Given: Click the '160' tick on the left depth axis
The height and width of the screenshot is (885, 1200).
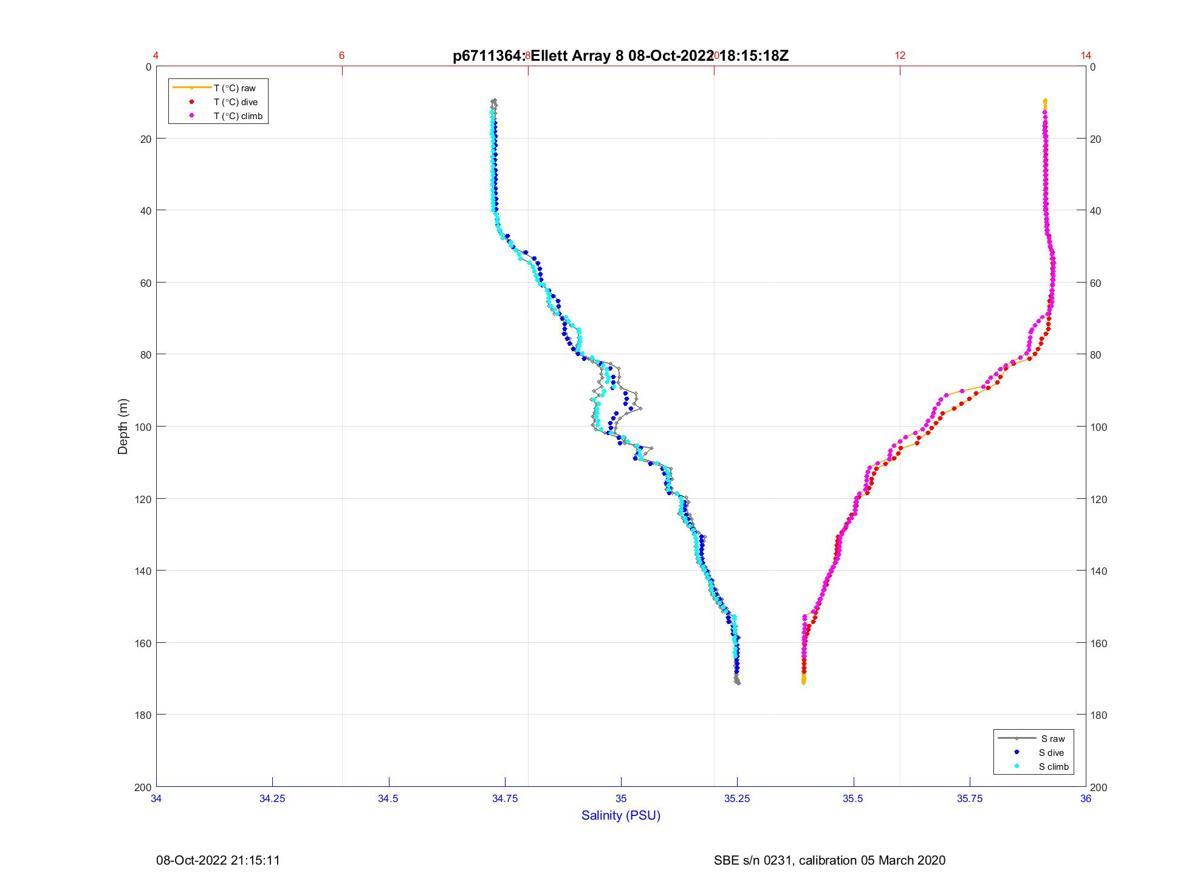Looking at the screenshot, I should (x=143, y=643).
